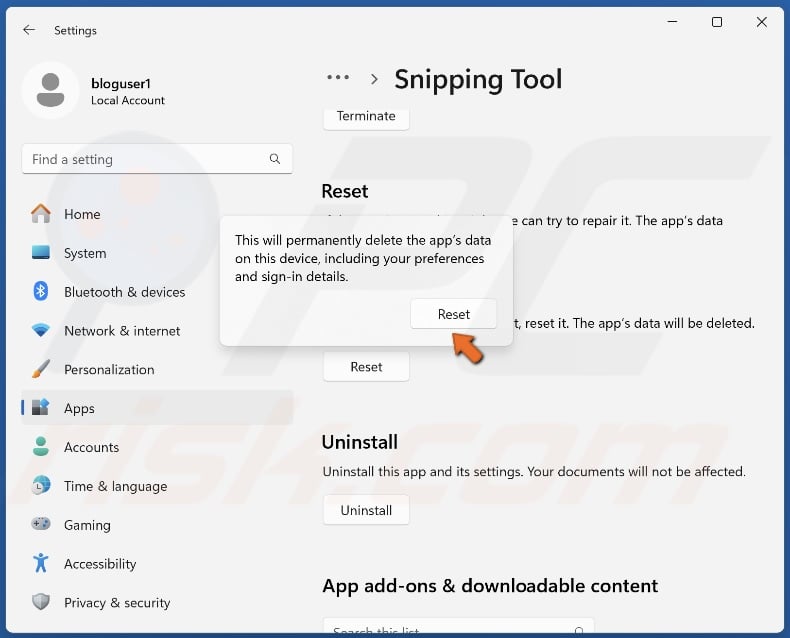The image size is (790, 638).
Task: Click the Home house icon
Action: (x=41, y=214)
